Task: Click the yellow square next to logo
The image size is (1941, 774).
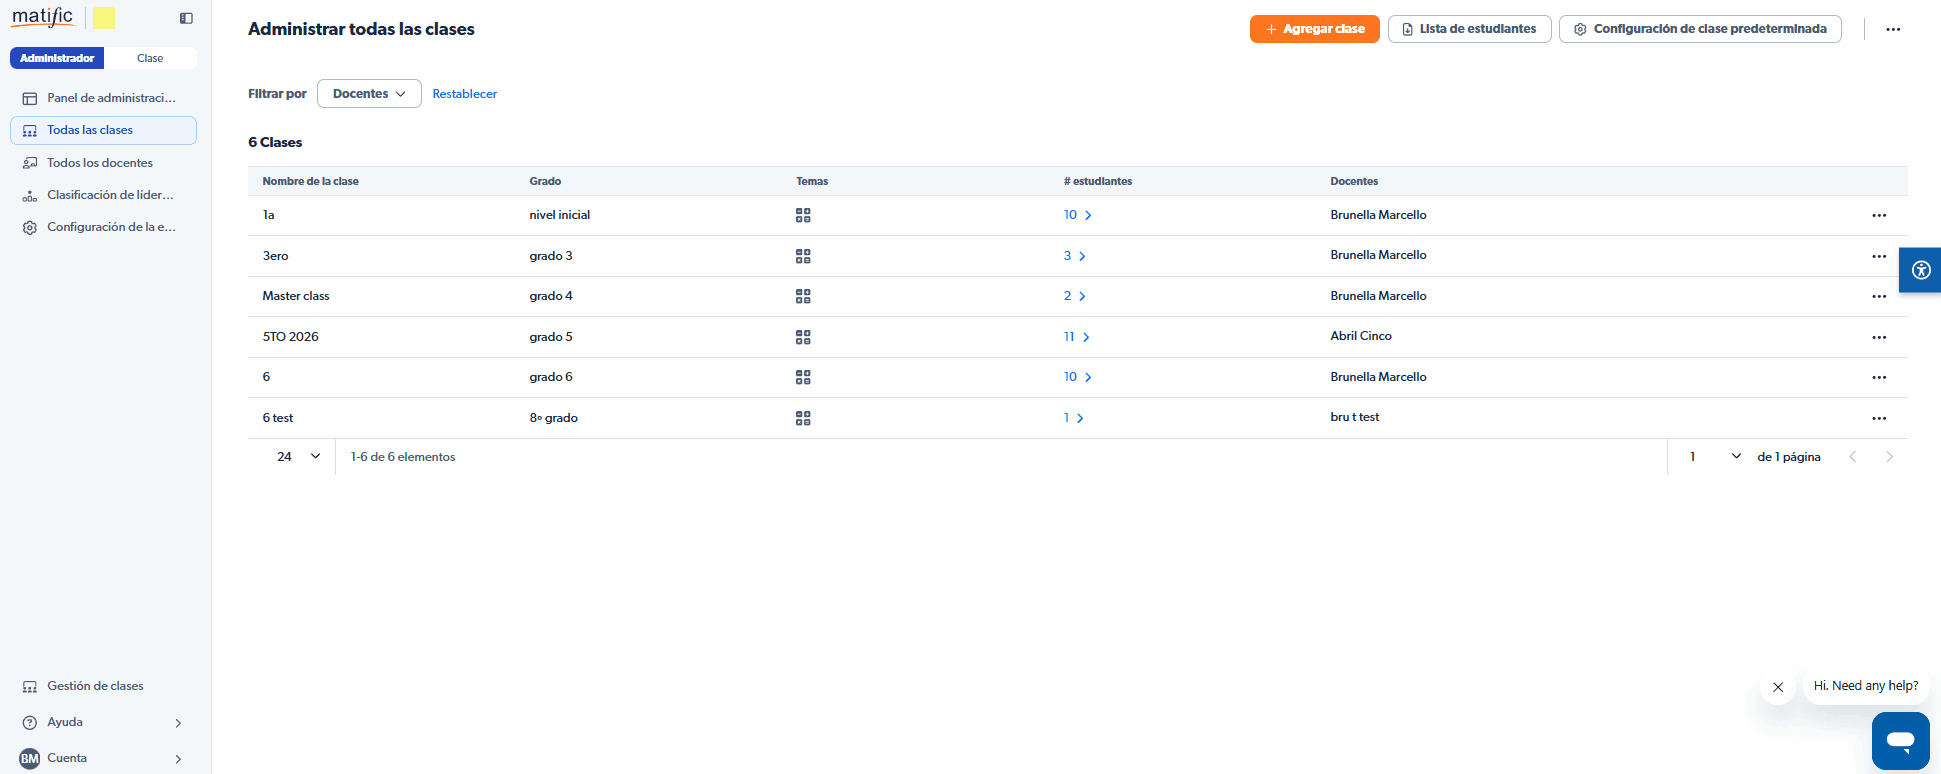Action: click(104, 18)
